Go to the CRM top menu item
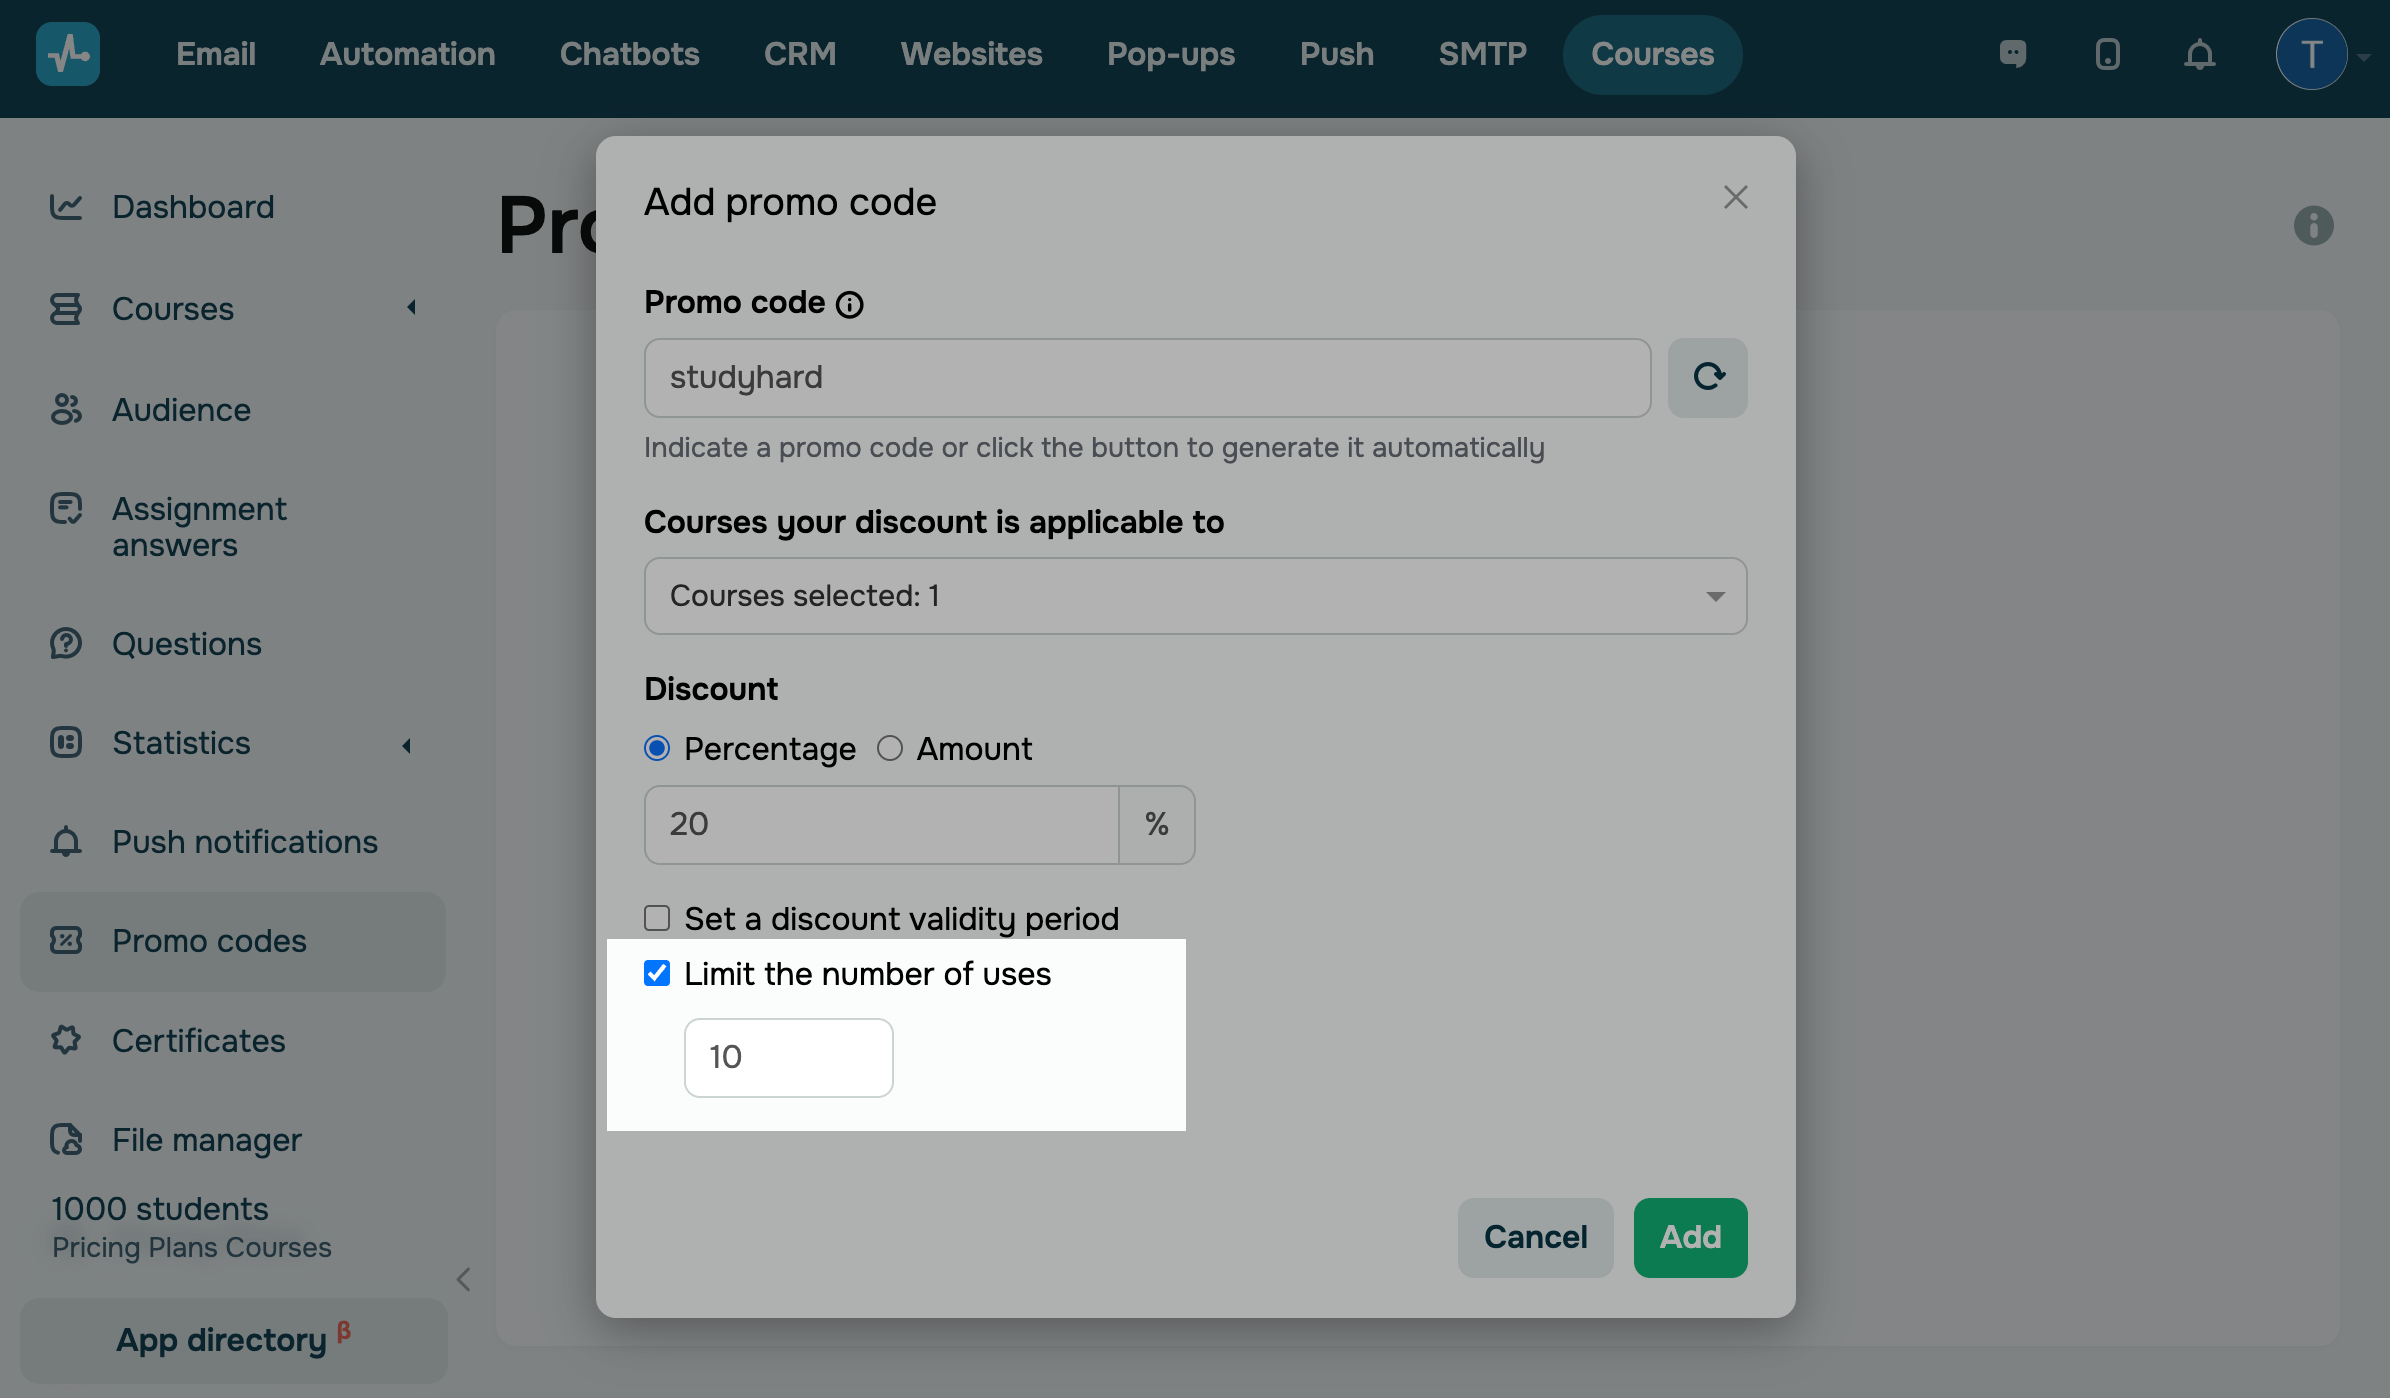 799,54
